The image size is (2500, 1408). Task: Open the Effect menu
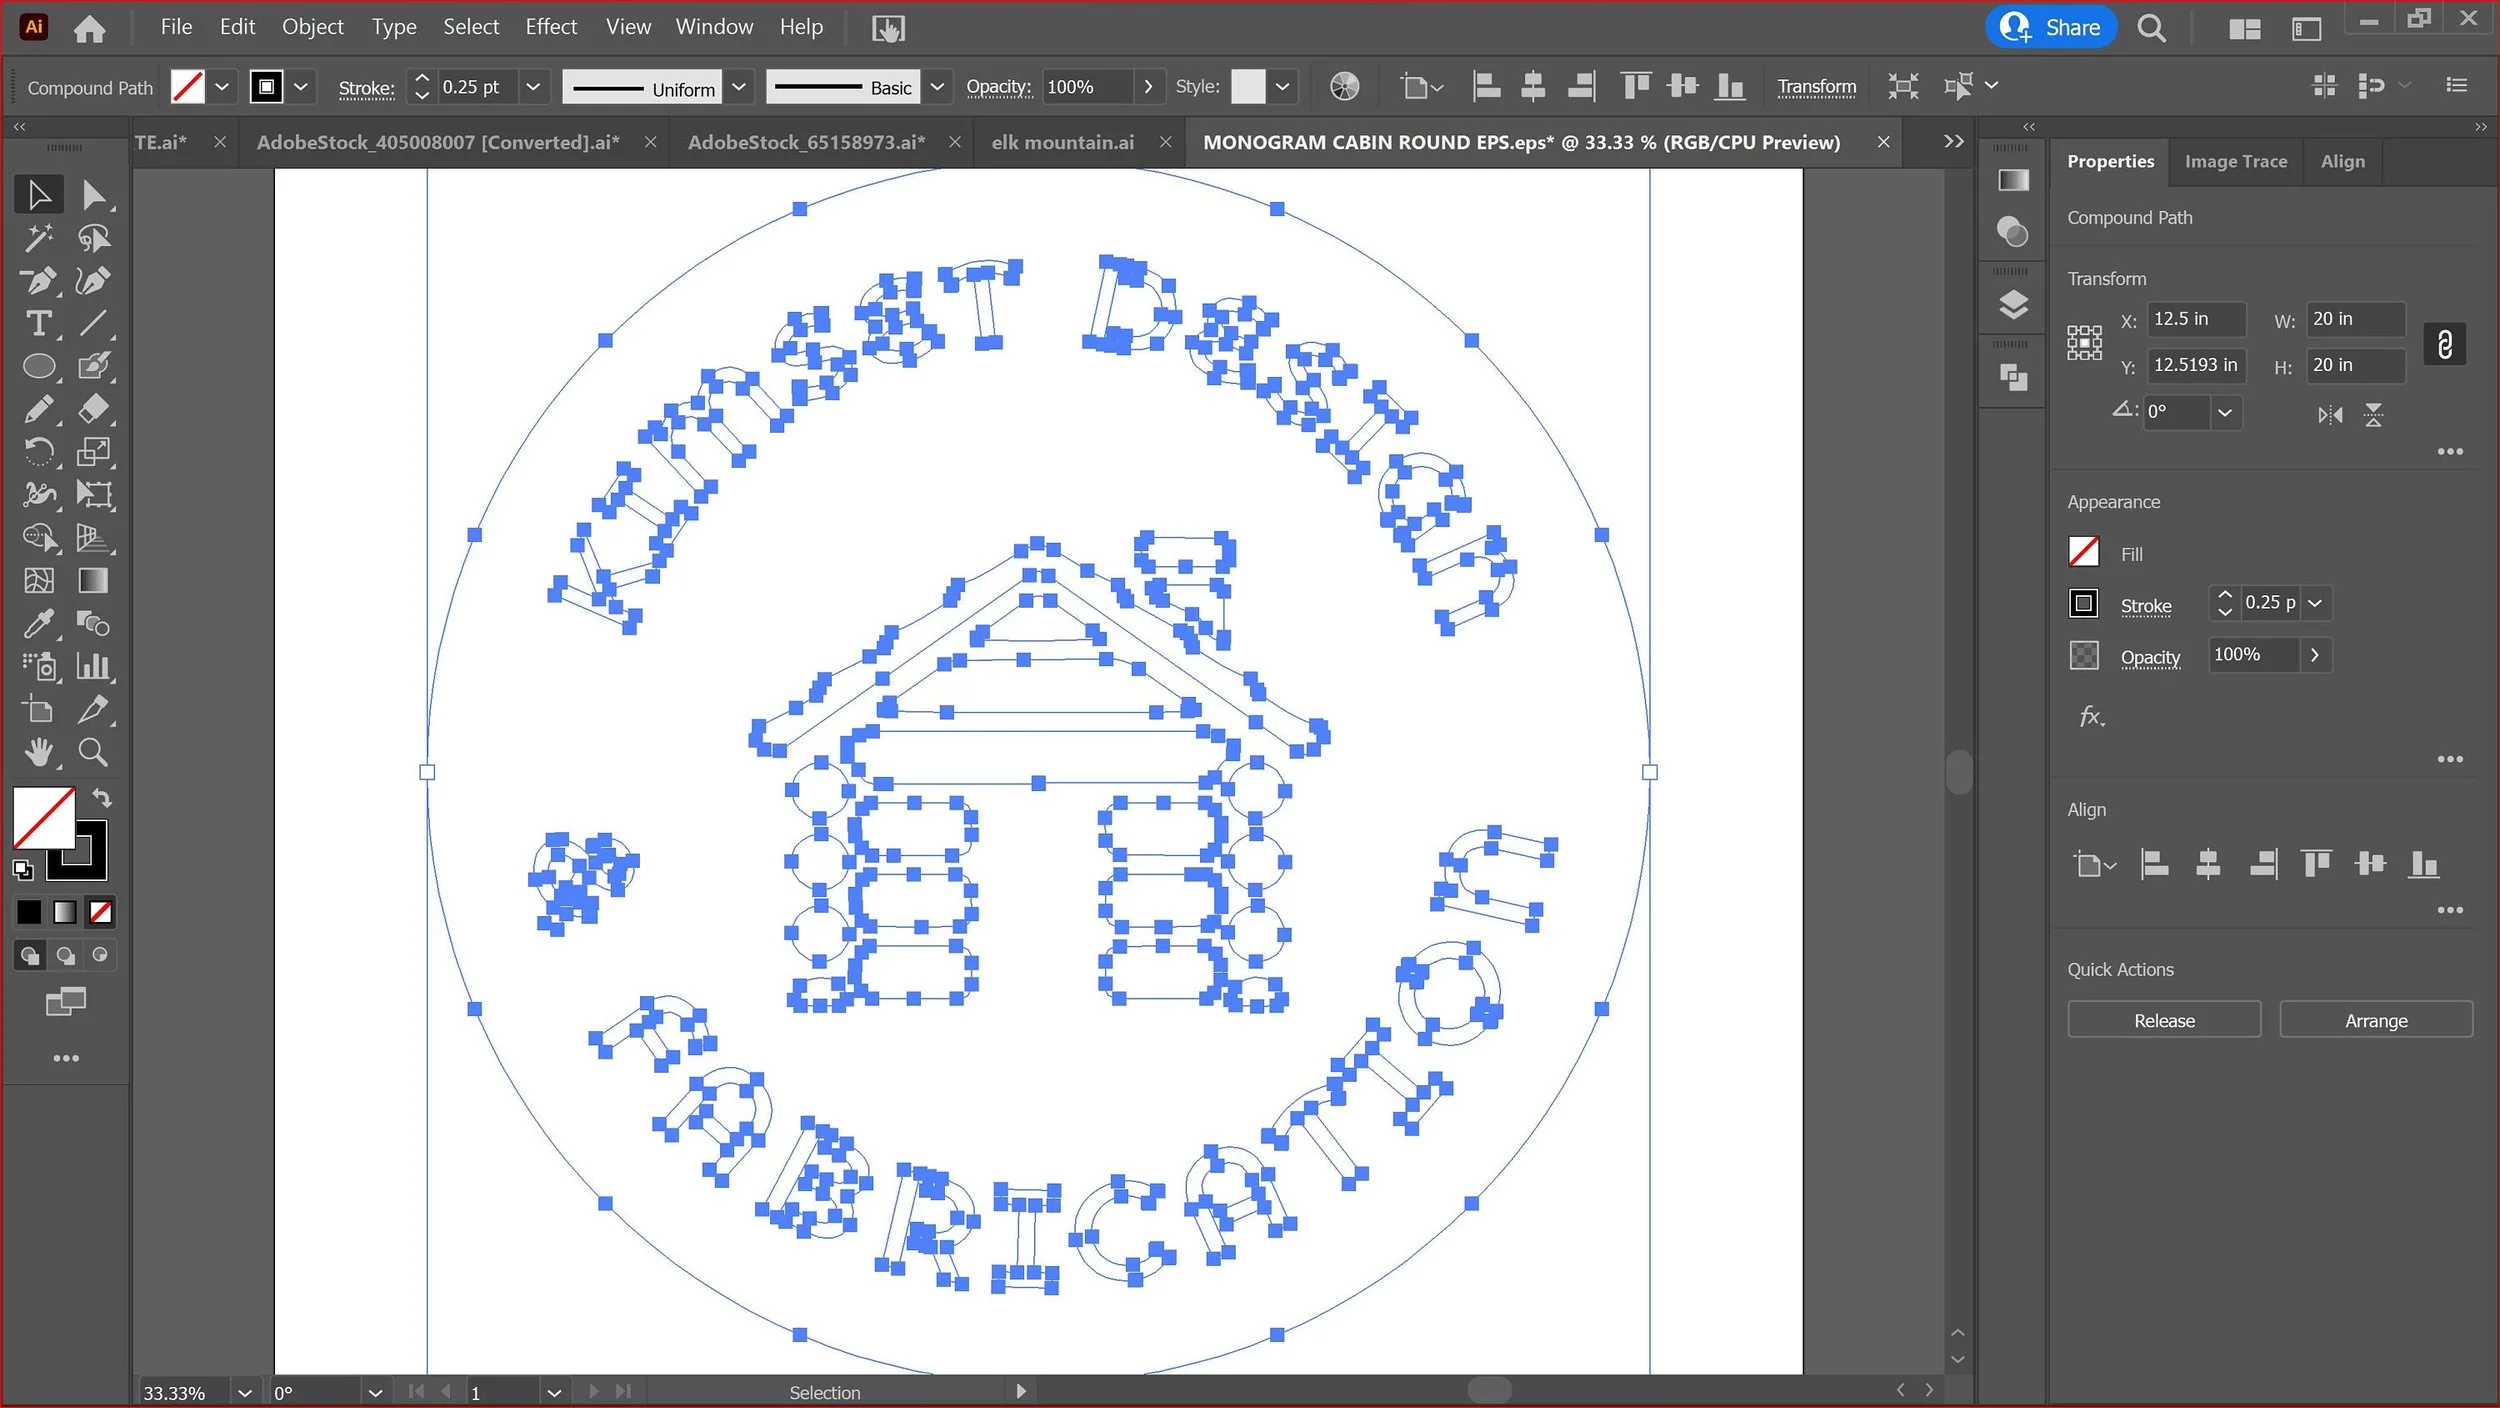pyautogui.click(x=551, y=27)
